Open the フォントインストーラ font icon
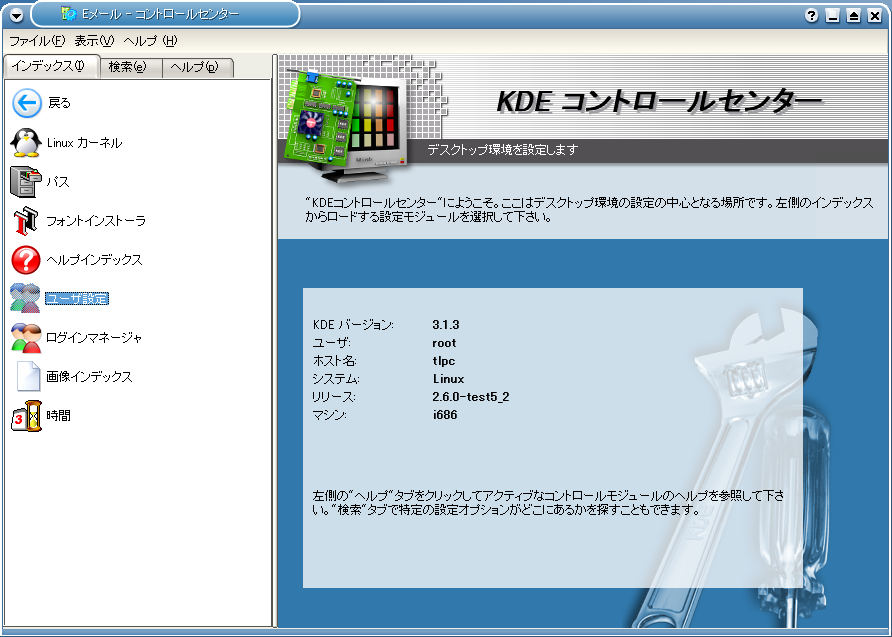892x637 pixels. 26,221
